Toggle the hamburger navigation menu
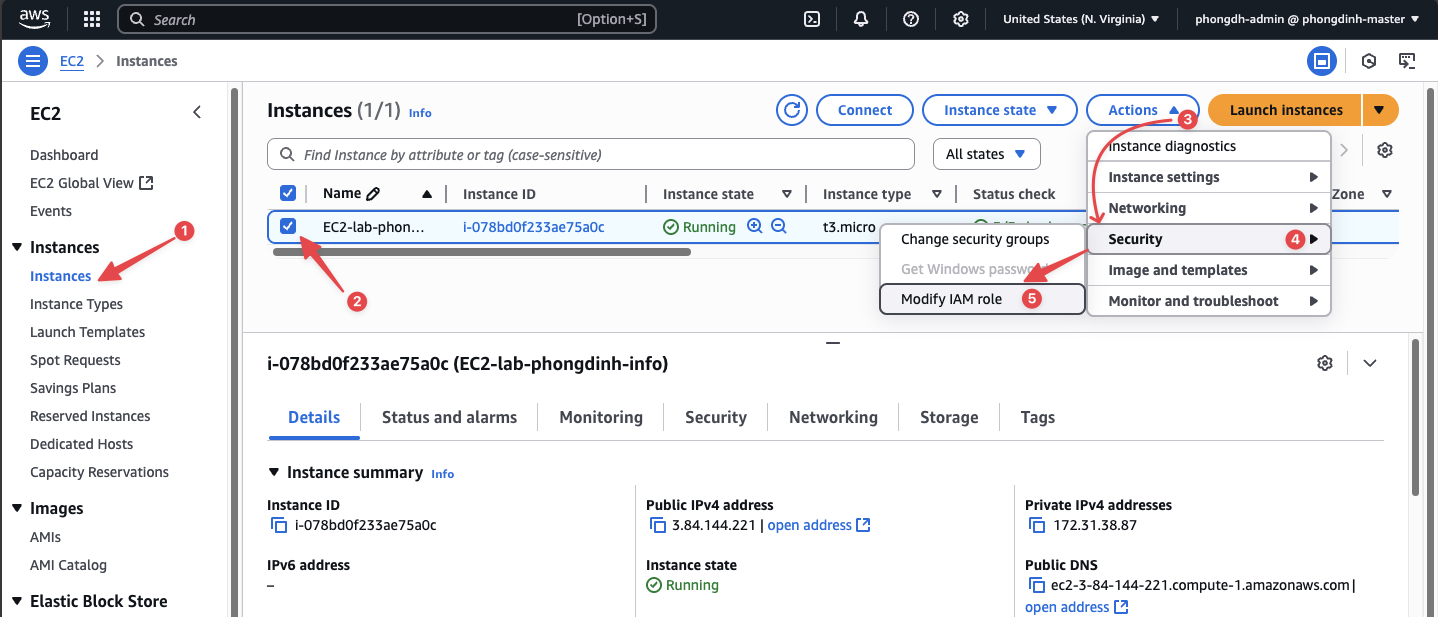This screenshot has height=617, width=1438. [34, 61]
